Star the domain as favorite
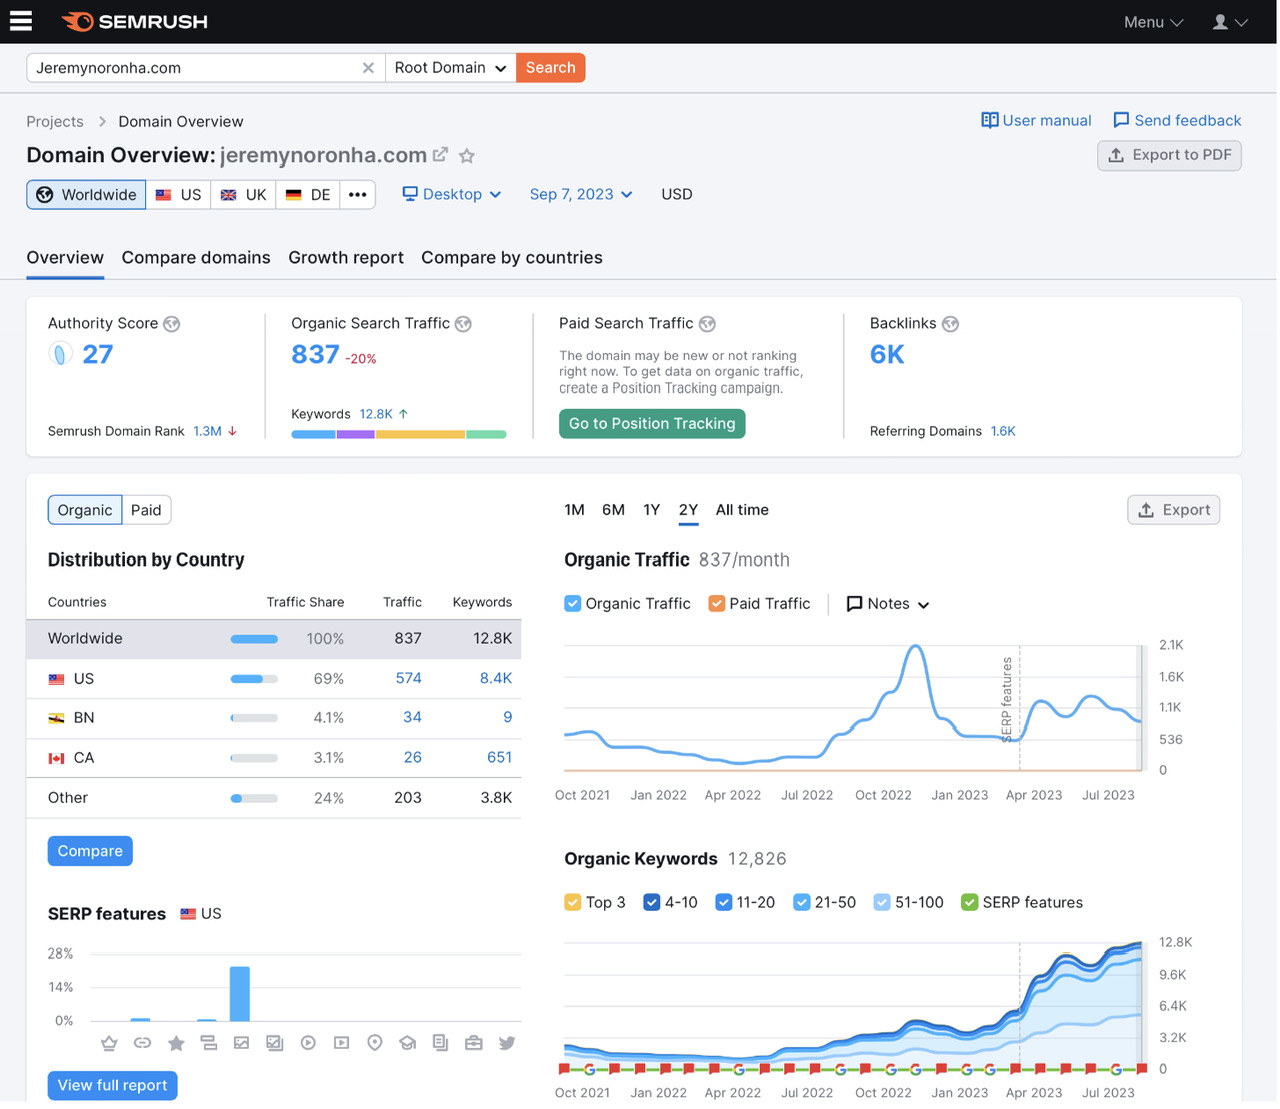The image size is (1280, 1109). [467, 156]
